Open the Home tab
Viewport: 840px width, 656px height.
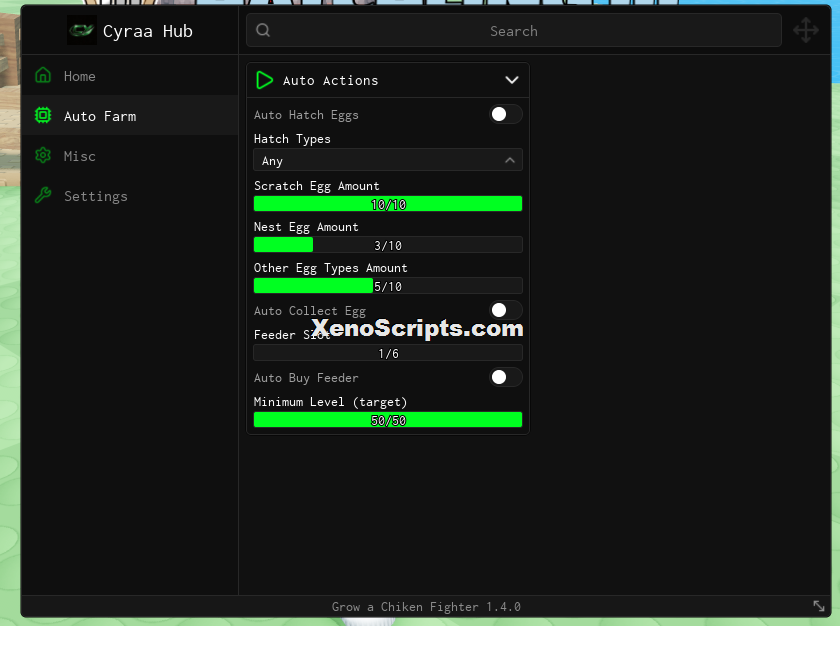(x=129, y=76)
